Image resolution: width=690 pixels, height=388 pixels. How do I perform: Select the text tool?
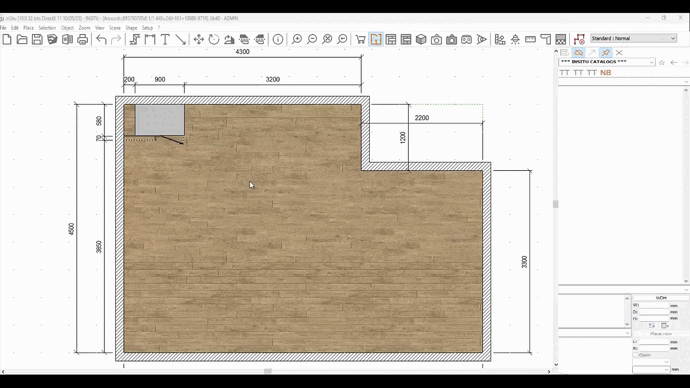click(165, 40)
